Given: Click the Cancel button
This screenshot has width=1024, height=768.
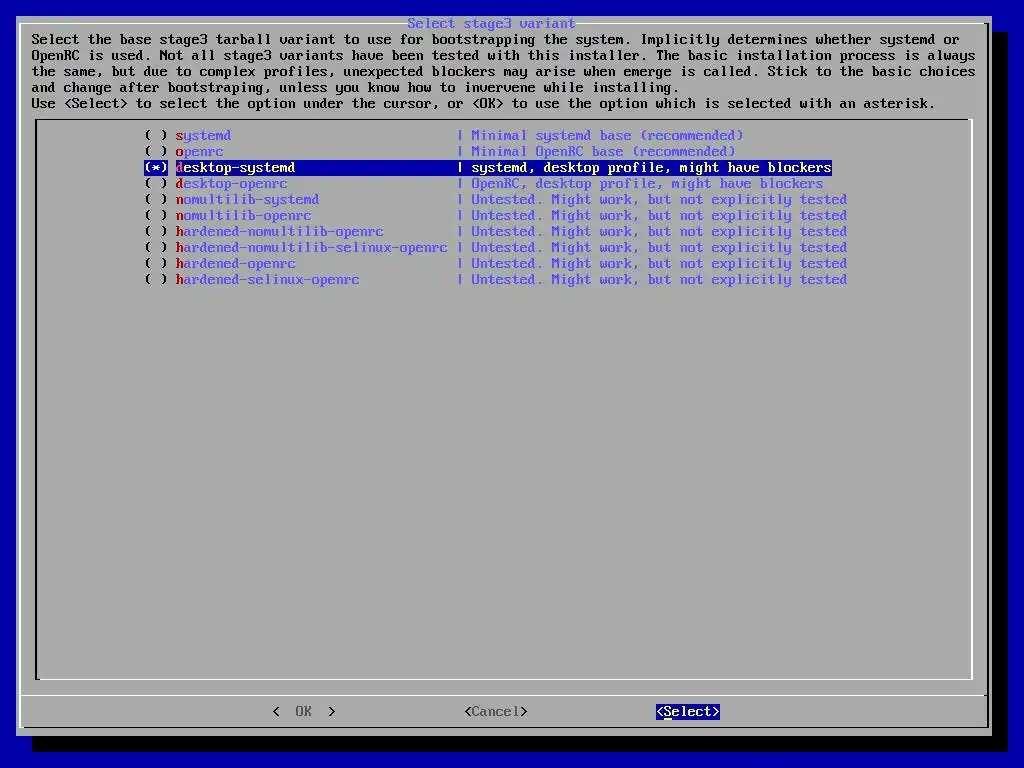Looking at the screenshot, I should tap(496, 711).
